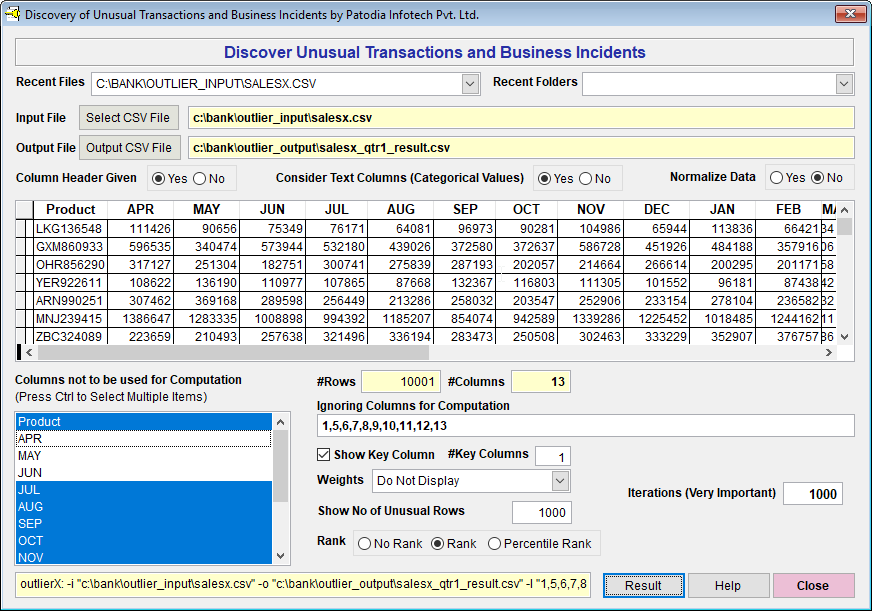Click the Show No of Unusual Rows field
The height and width of the screenshot is (611, 872).
pos(541,513)
